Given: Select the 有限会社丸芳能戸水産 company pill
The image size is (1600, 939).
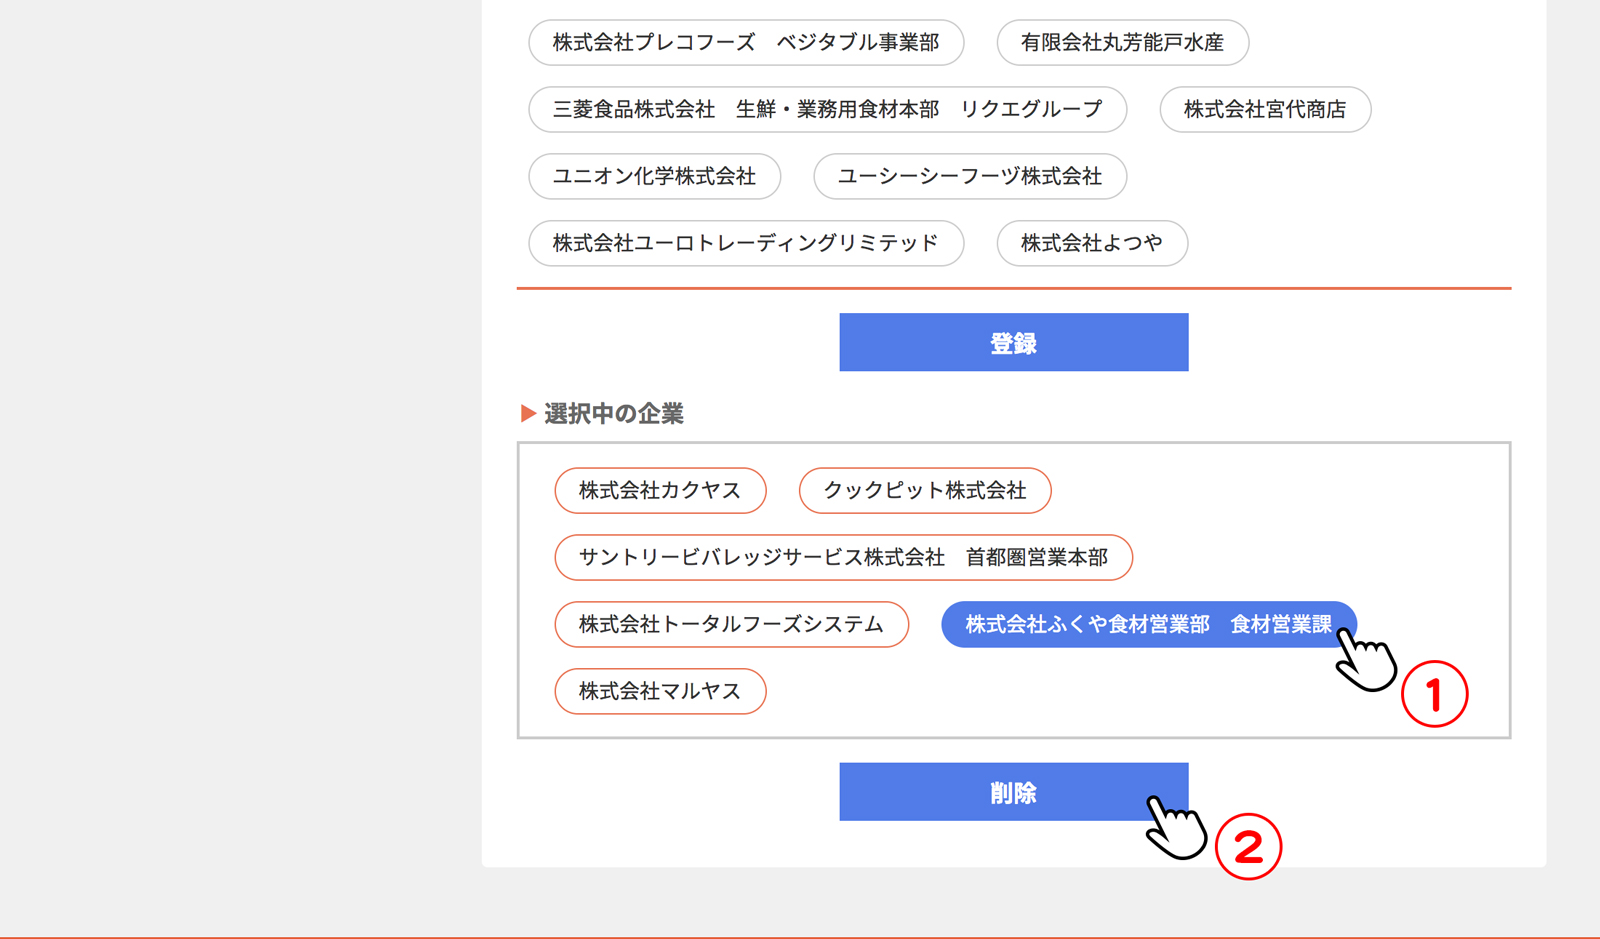Looking at the screenshot, I should [1122, 43].
